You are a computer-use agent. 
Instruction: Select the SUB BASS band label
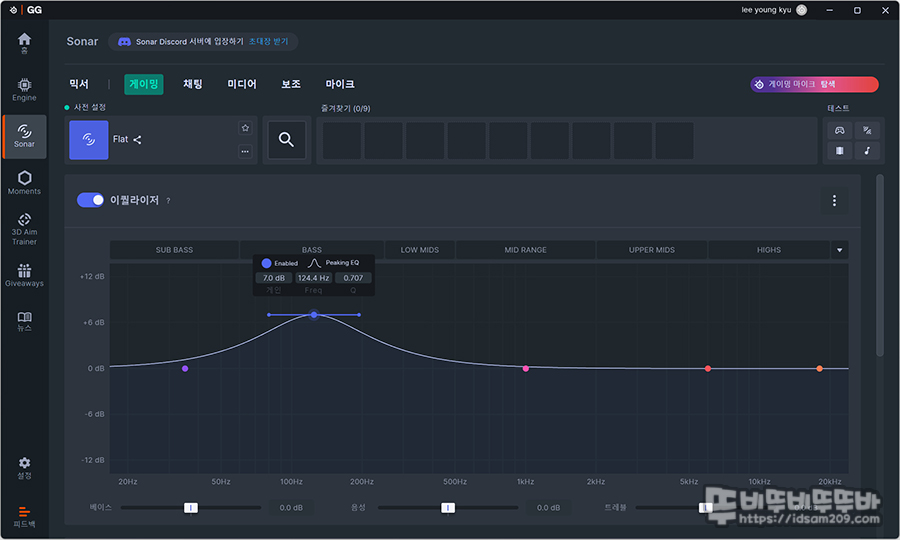174,250
